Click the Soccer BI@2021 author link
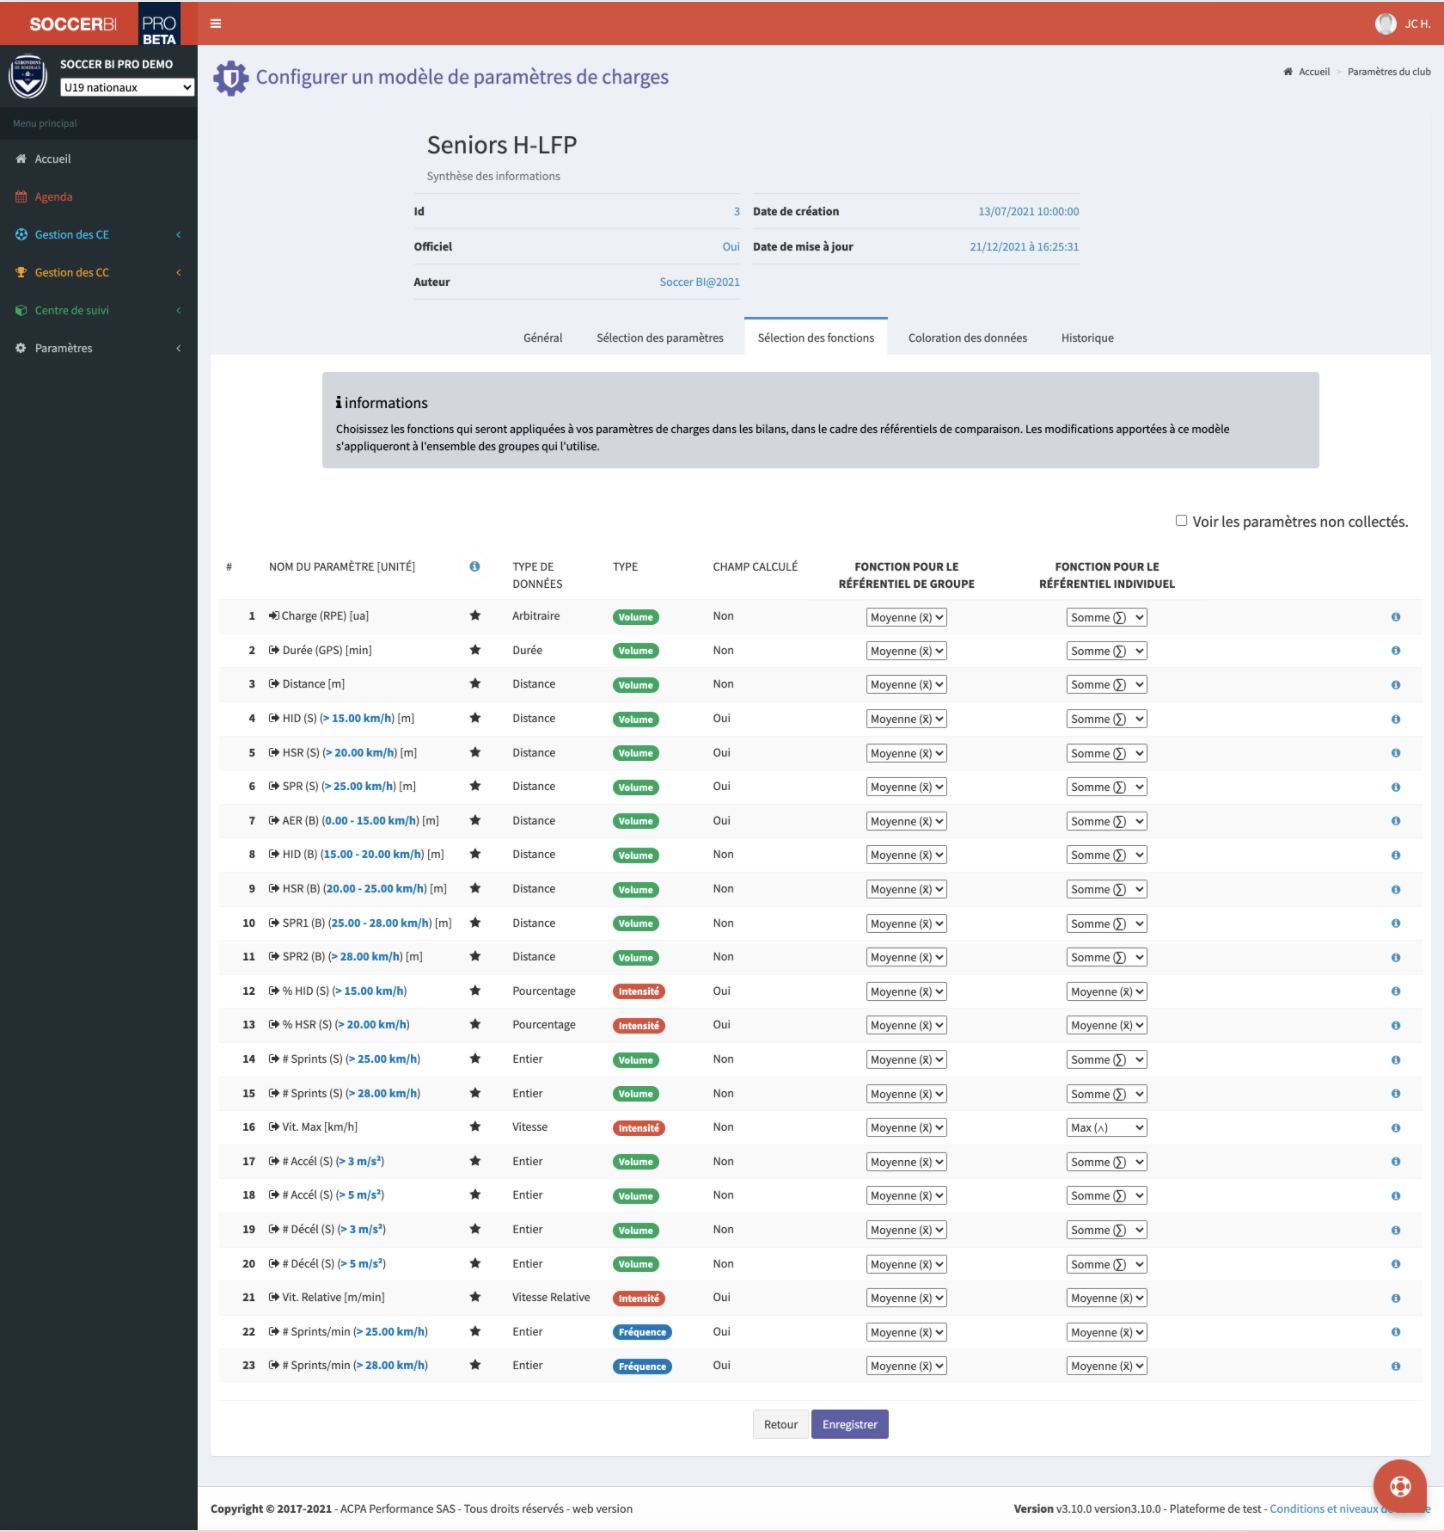This screenshot has width=1444, height=1532. coord(700,282)
